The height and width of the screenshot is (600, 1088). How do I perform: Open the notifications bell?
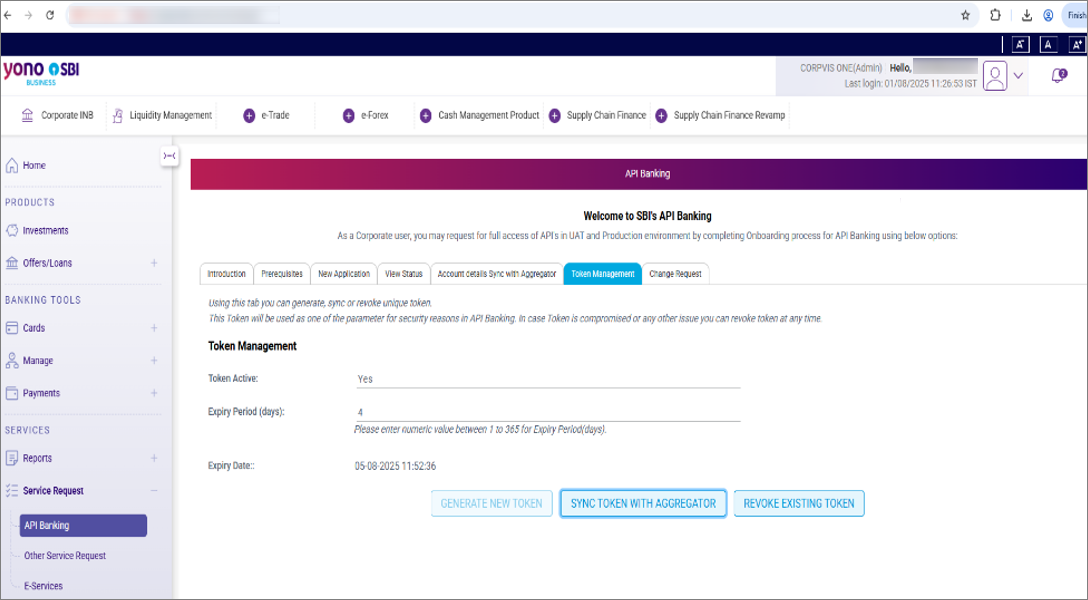1058,76
